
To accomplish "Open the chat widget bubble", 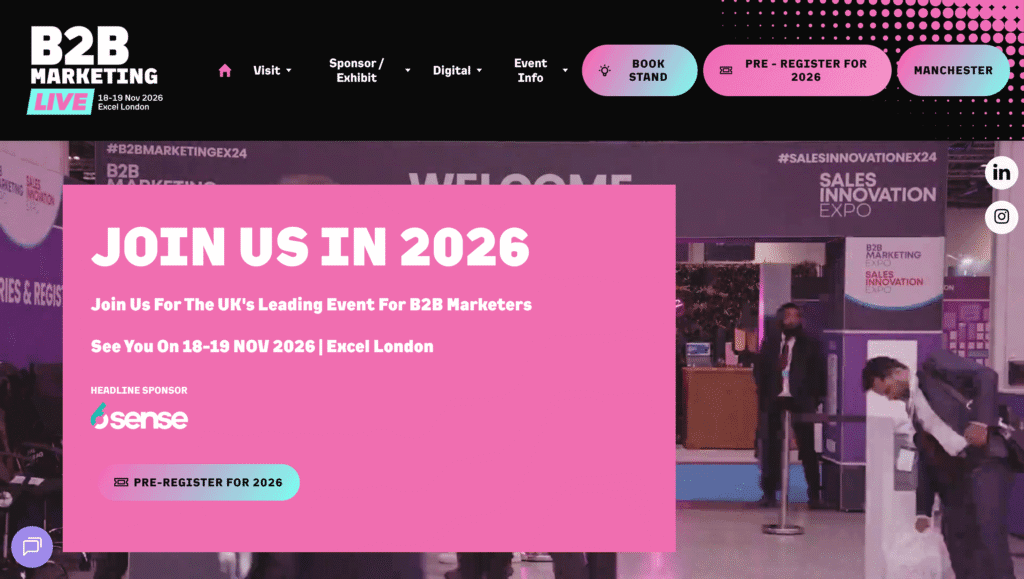I will (32, 546).
